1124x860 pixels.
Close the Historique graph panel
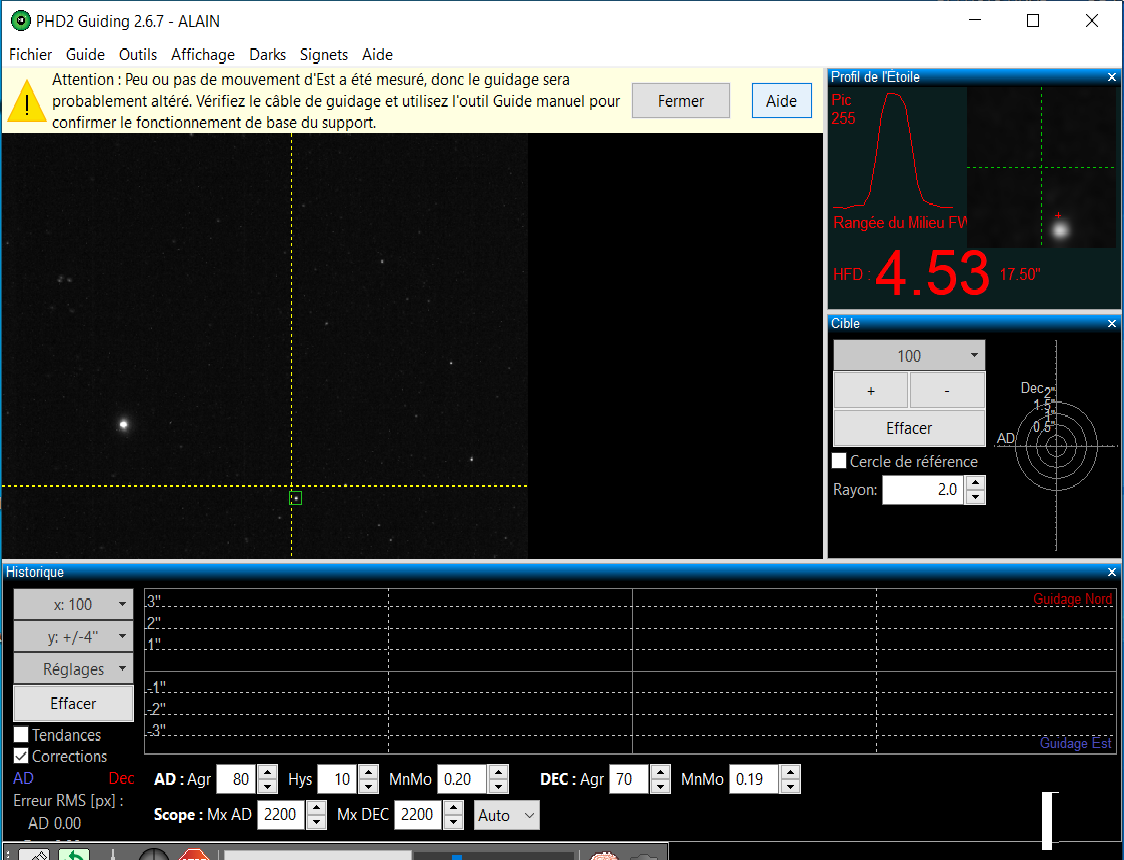coord(1112,572)
